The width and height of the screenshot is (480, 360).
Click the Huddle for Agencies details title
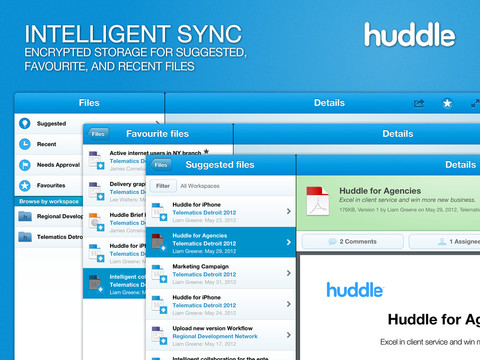[x=380, y=191]
